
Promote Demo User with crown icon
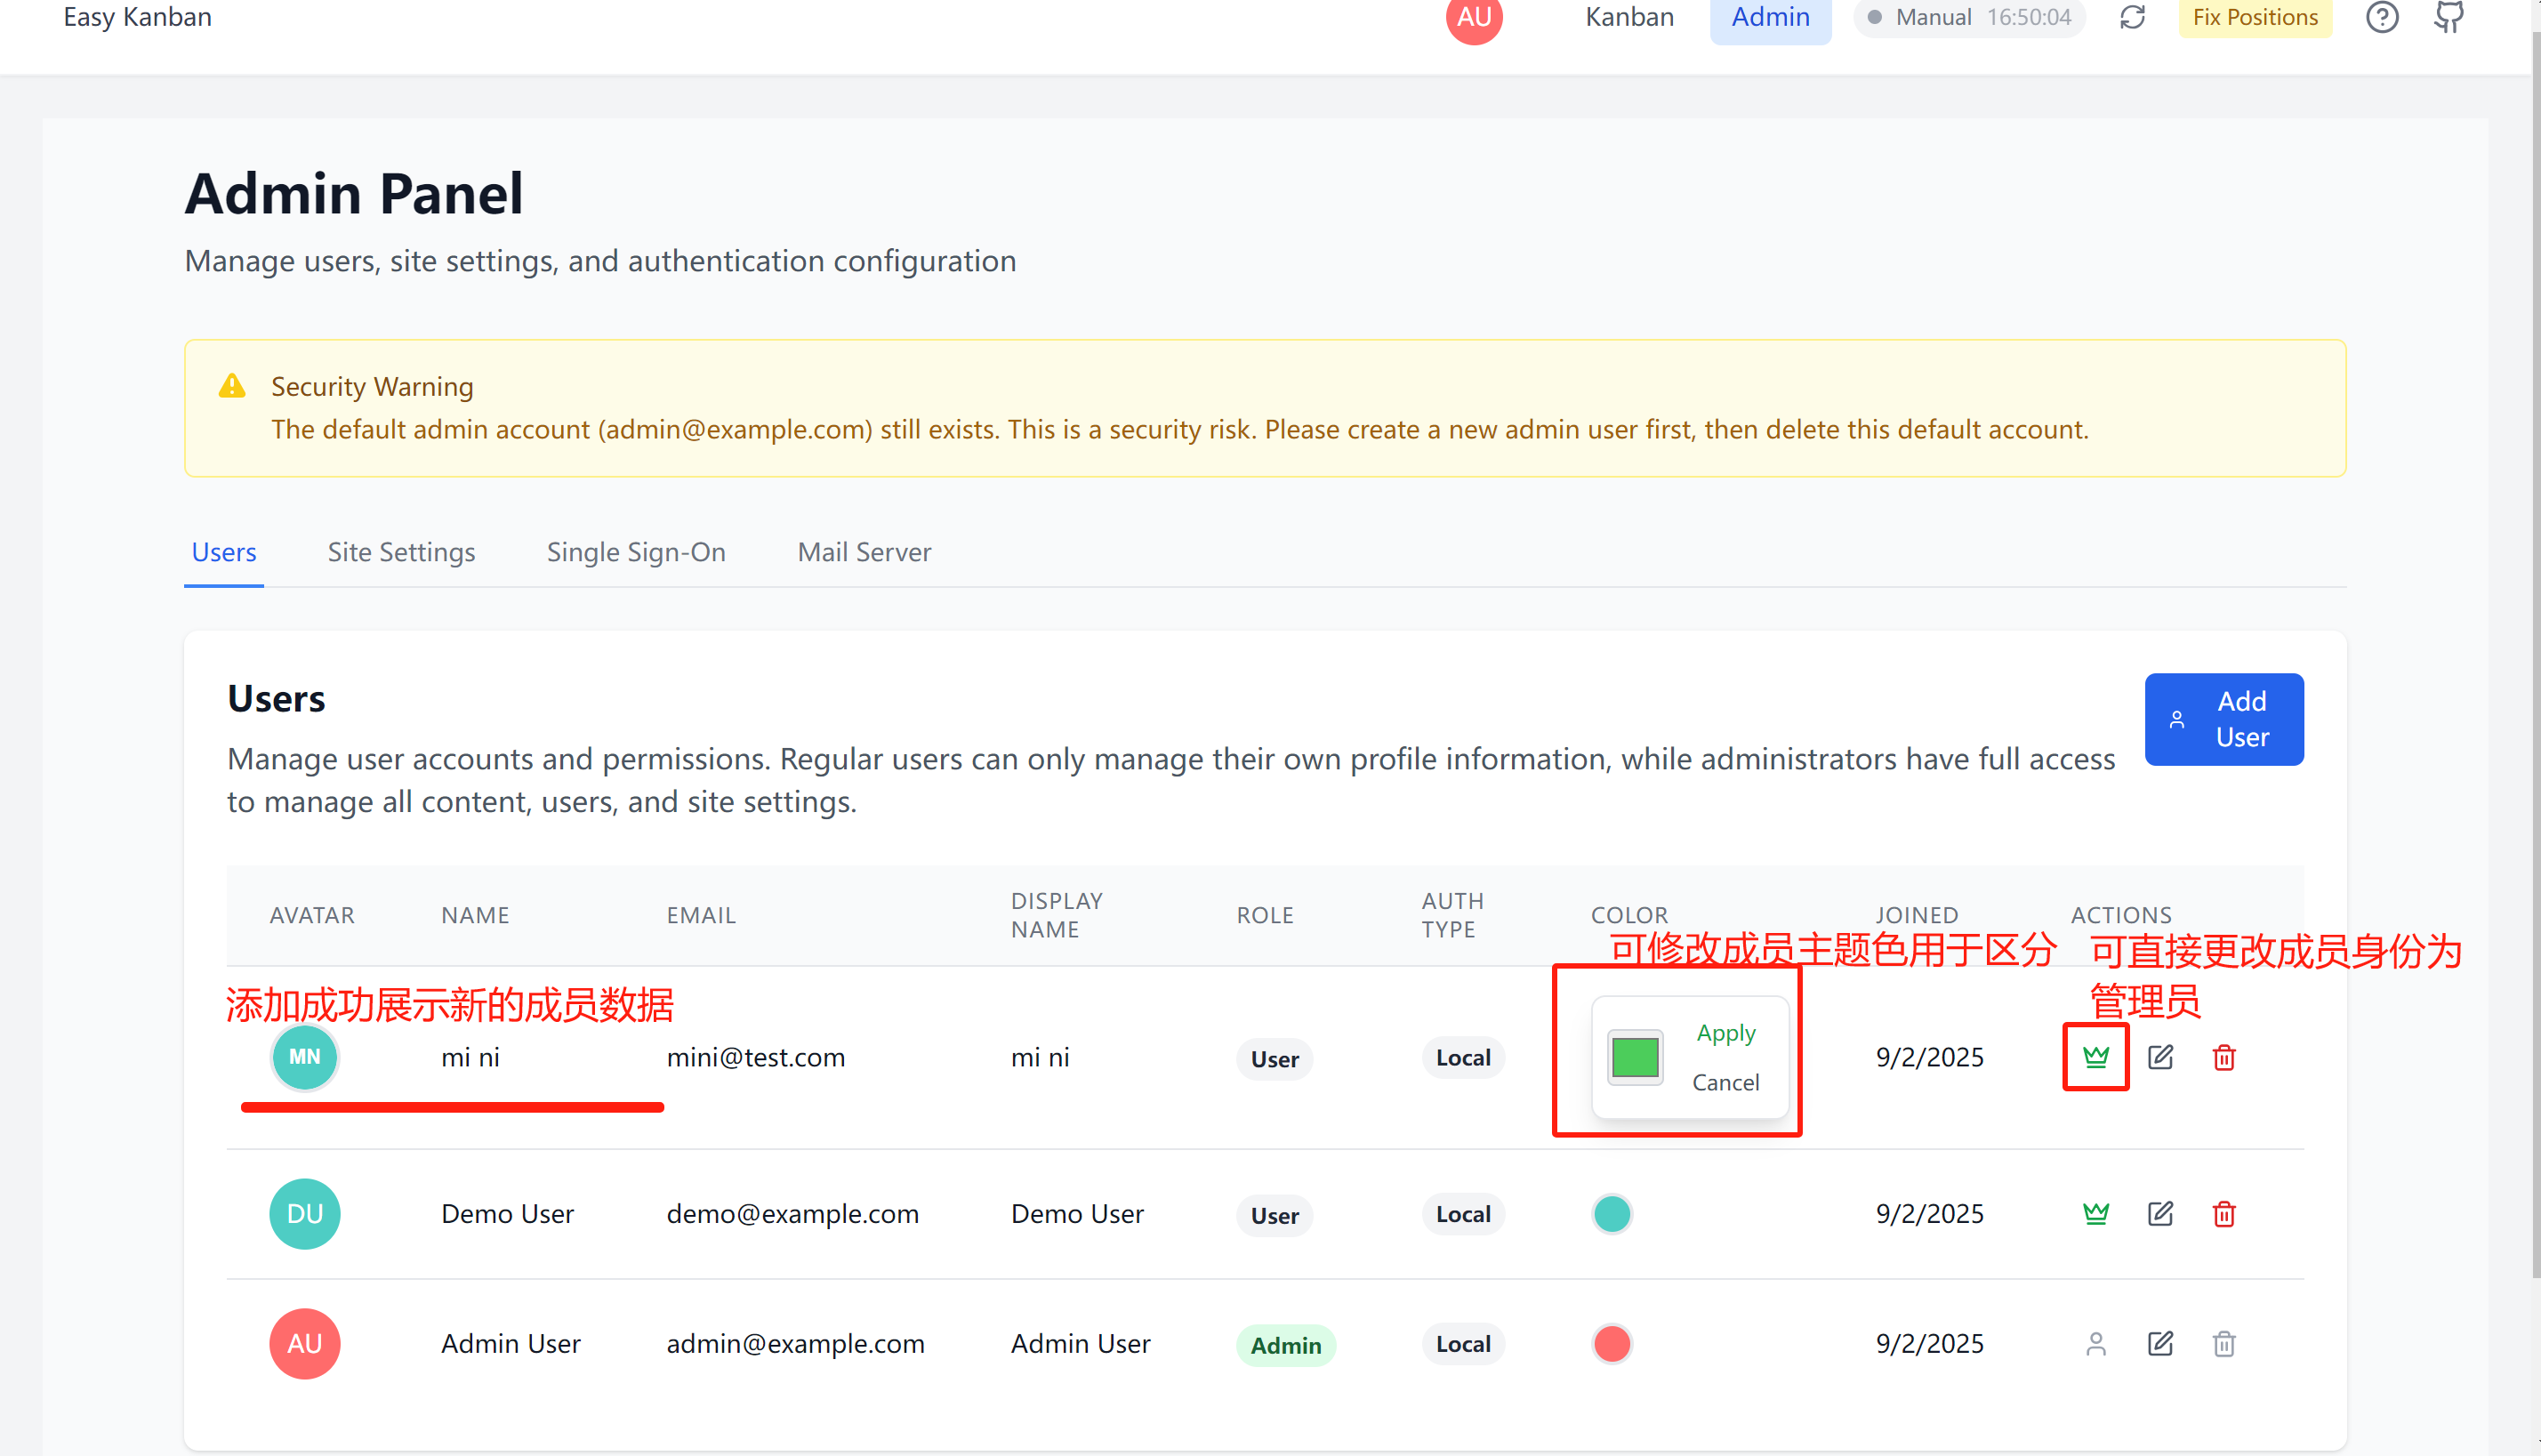[x=2096, y=1214]
